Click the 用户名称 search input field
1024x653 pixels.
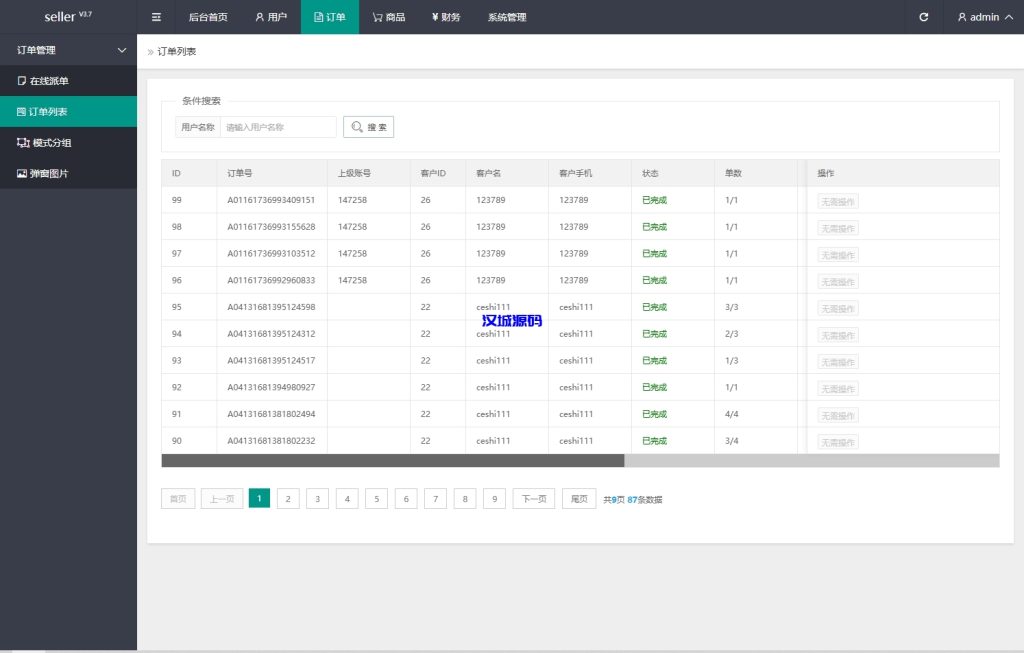278,127
